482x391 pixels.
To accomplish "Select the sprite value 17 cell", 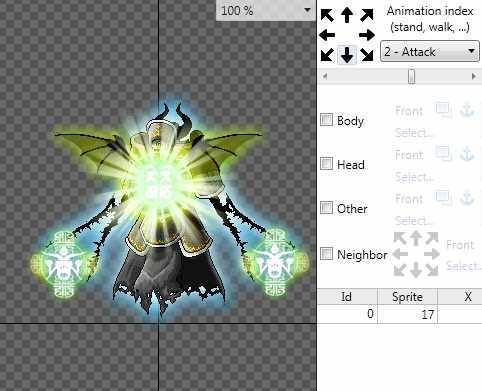I will [x=407, y=314].
